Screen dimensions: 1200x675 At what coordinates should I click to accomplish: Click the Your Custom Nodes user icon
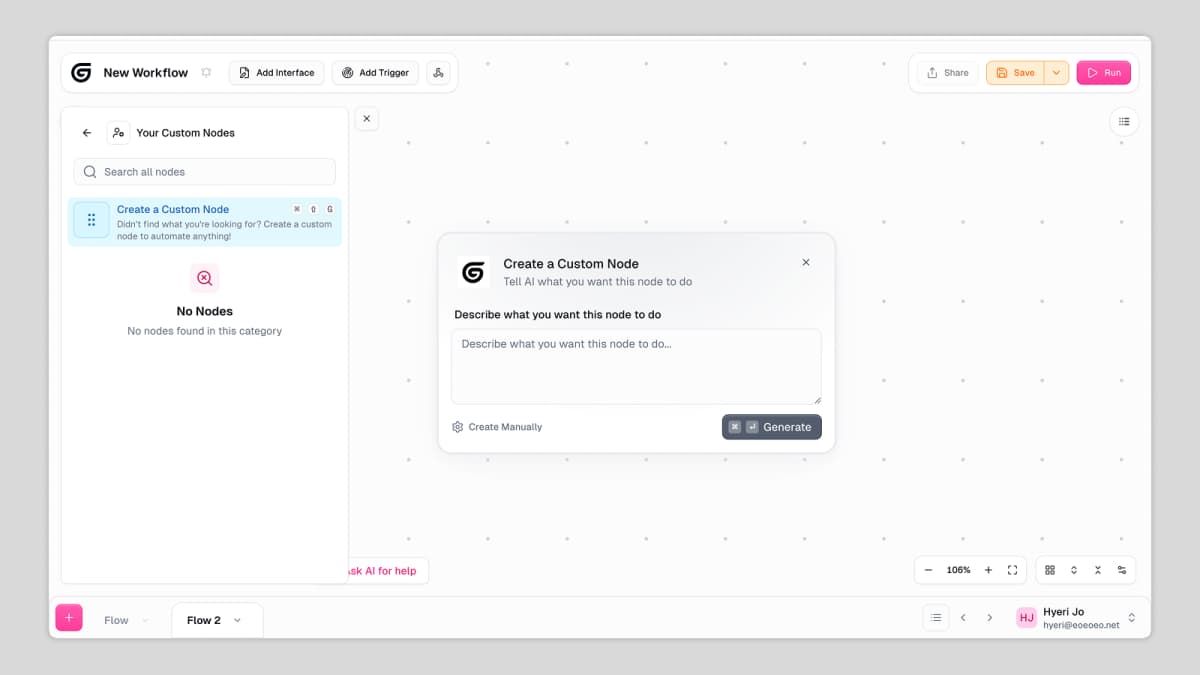pos(118,132)
